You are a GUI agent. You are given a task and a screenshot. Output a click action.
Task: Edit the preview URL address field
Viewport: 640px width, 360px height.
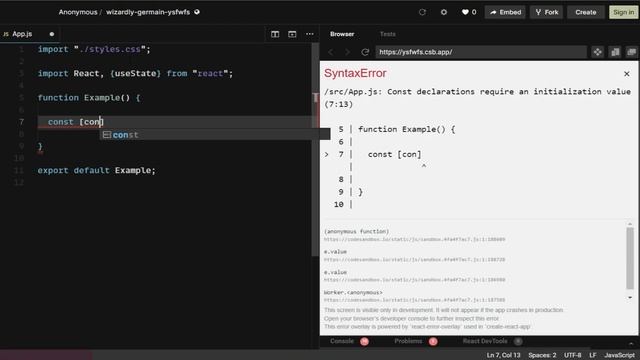[481, 52]
